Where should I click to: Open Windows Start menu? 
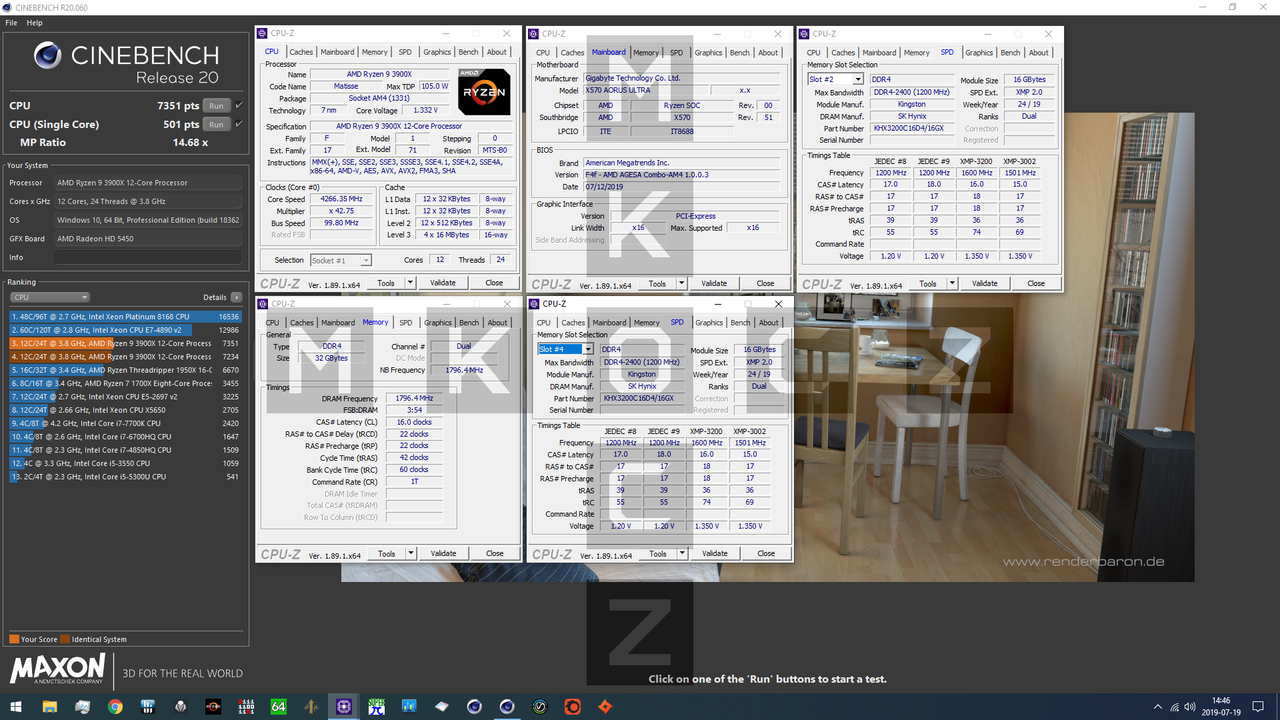tap(16, 707)
